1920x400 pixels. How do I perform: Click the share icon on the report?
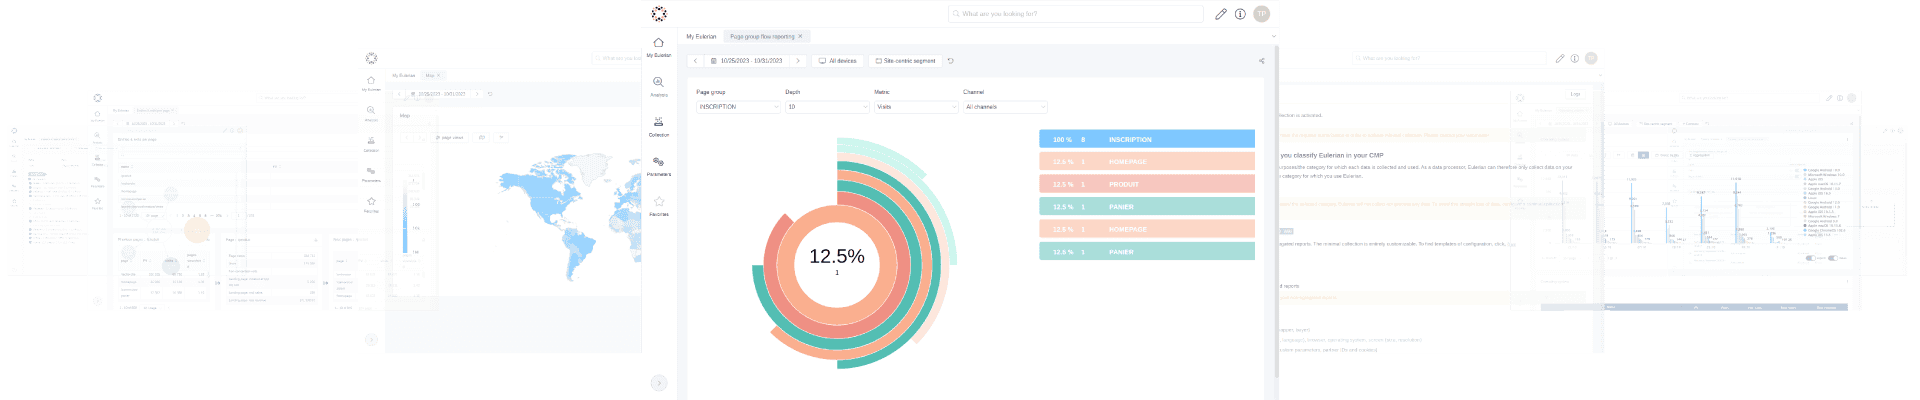(1261, 61)
